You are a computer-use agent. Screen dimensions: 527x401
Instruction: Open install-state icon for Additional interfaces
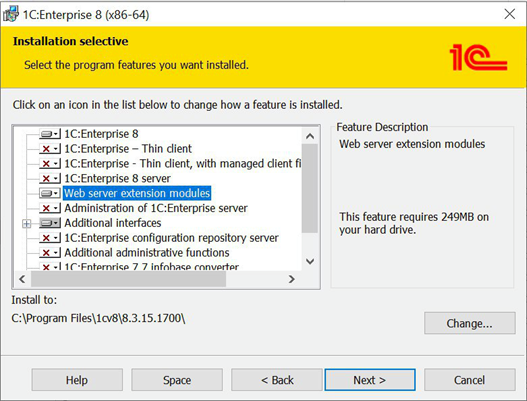[50, 223]
